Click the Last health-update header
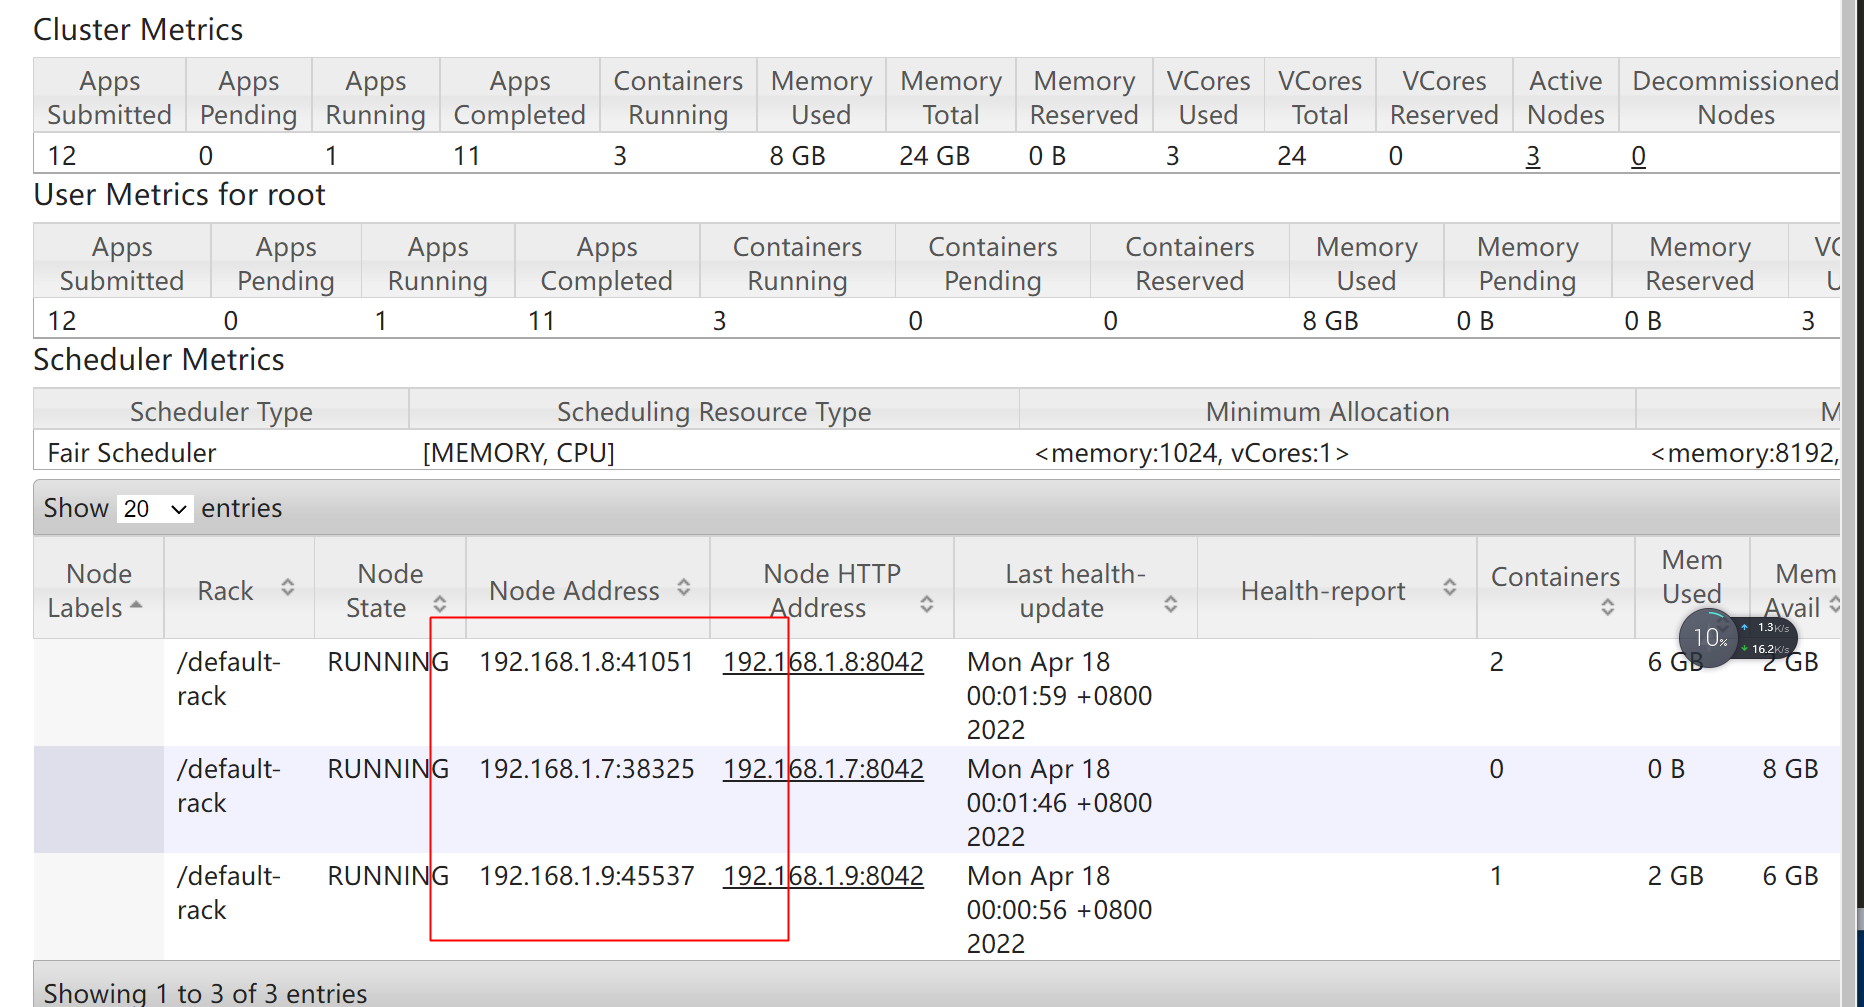1864x1007 pixels. coord(1075,590)
